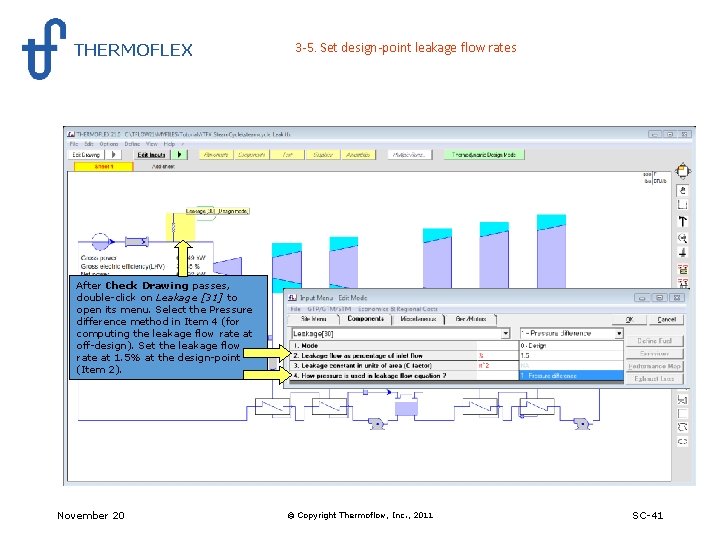720x540 pixels.
Task: Open the Pressure difference dropdown arrow
Action: point(619,333)
